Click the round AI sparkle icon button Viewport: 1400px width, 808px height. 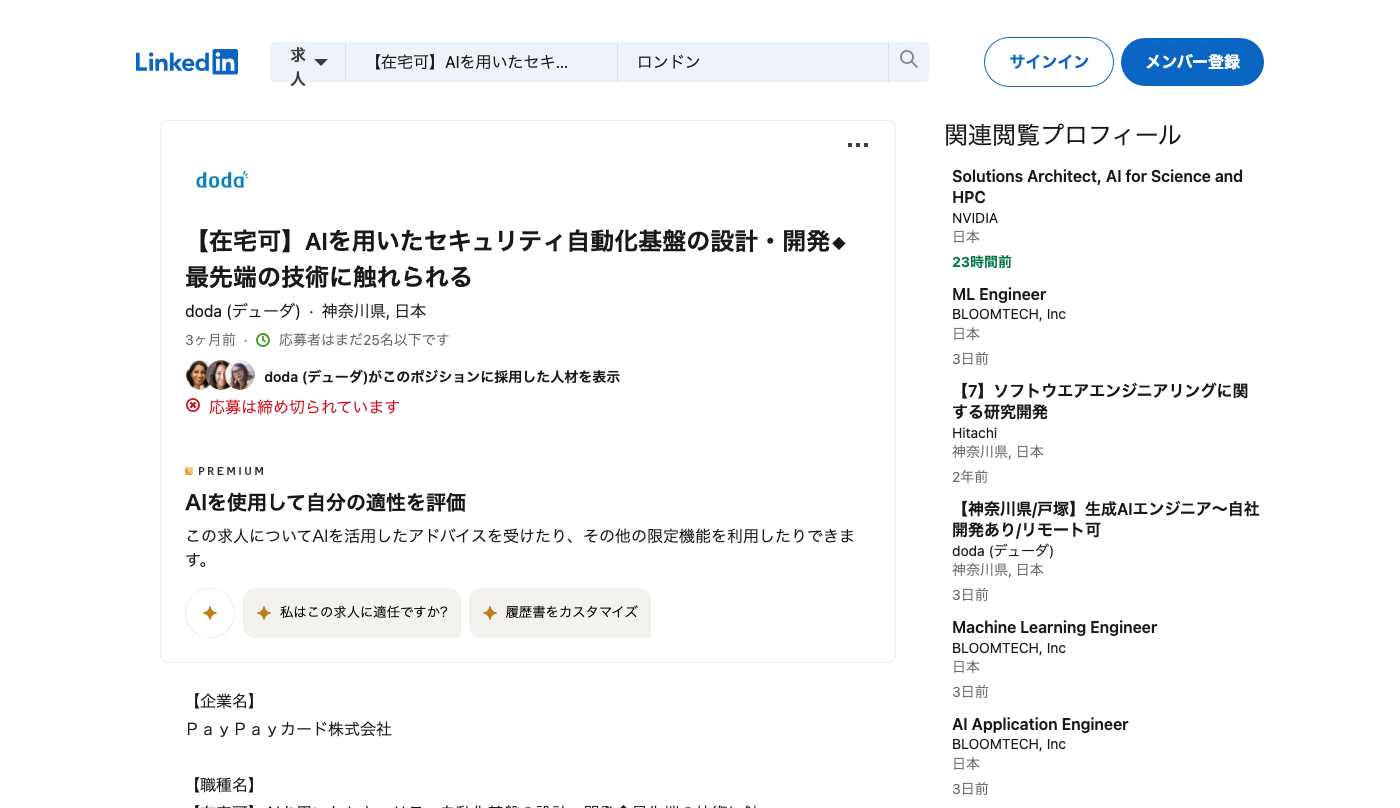coord(210,613)
